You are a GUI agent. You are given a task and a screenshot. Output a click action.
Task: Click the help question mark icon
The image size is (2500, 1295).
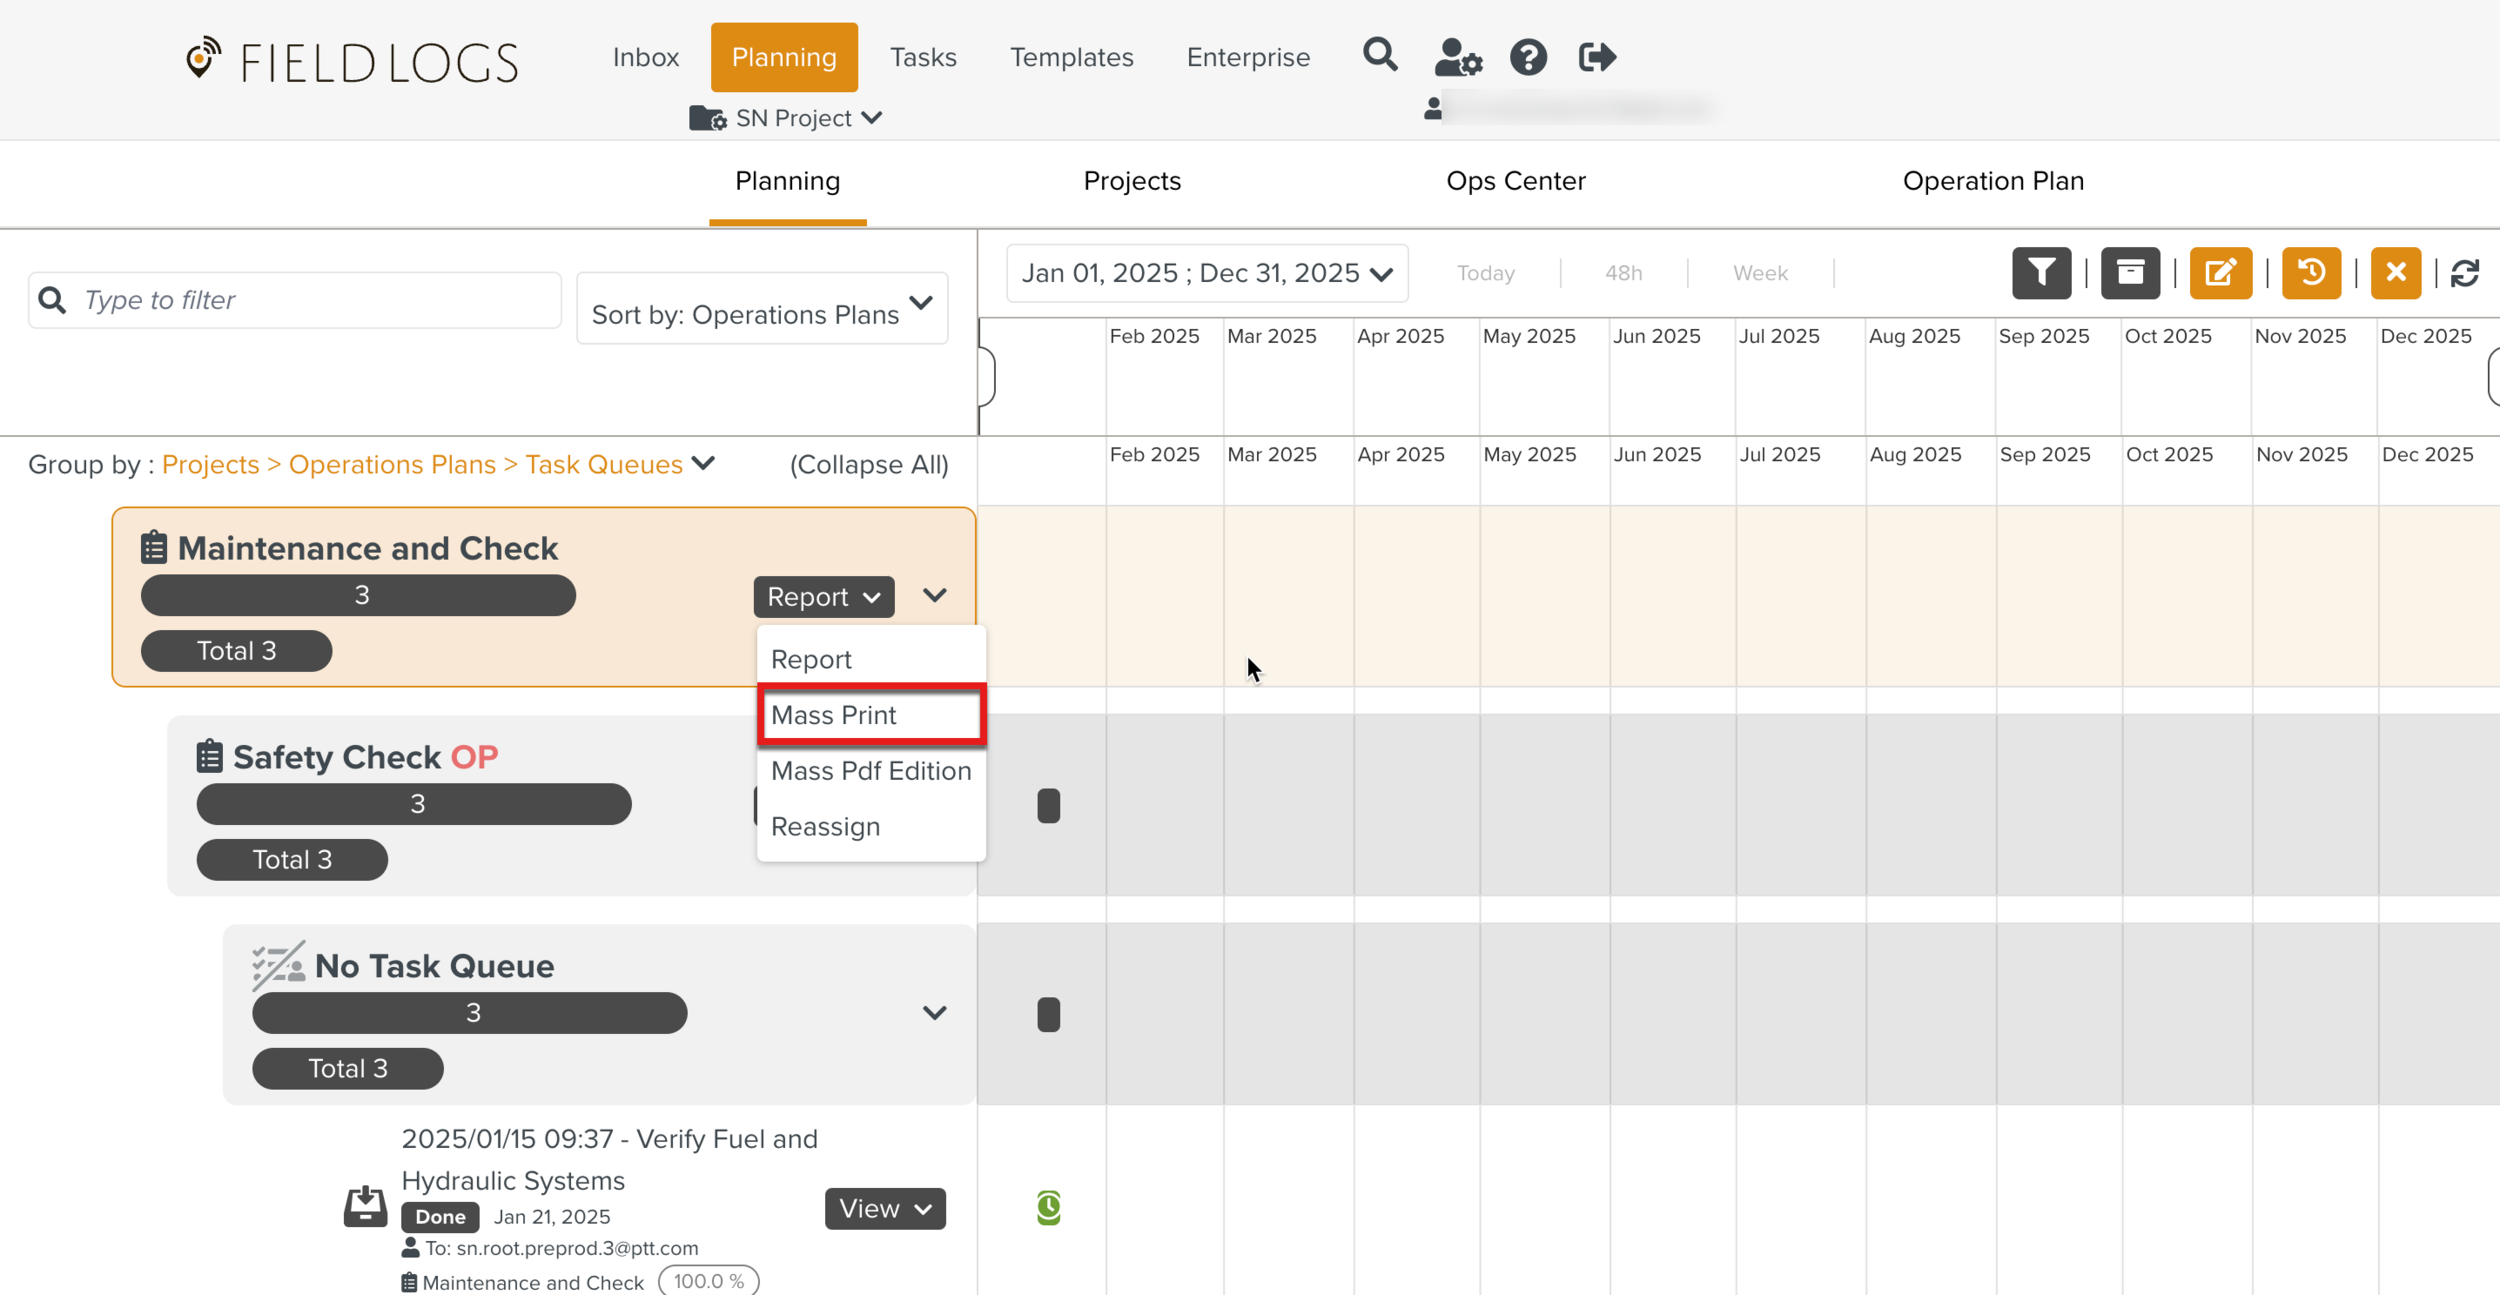[x=1528, y=57]
